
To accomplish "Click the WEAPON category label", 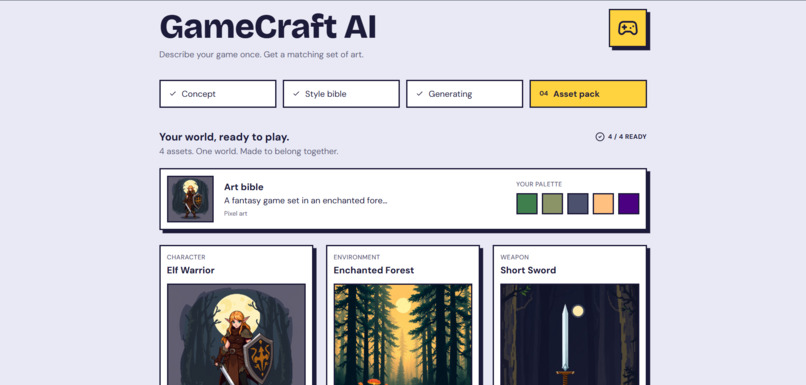I will tap(515, 257).
